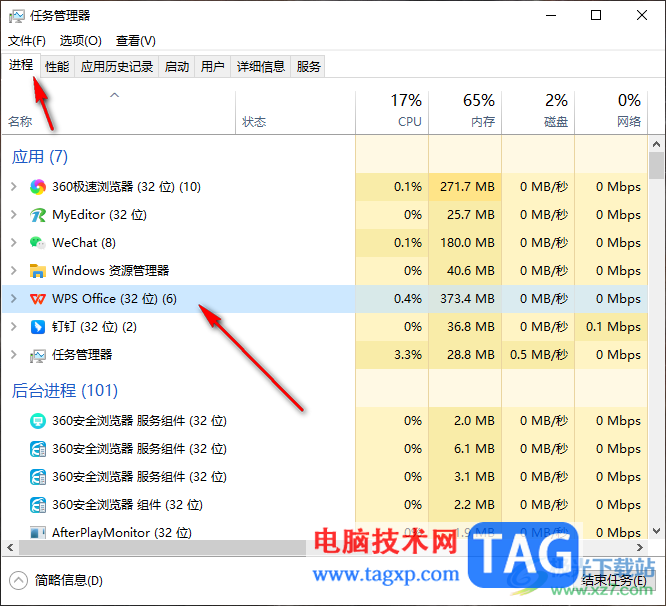
Task: Click the 360极速浏览器 app icon
Action: 38,187
